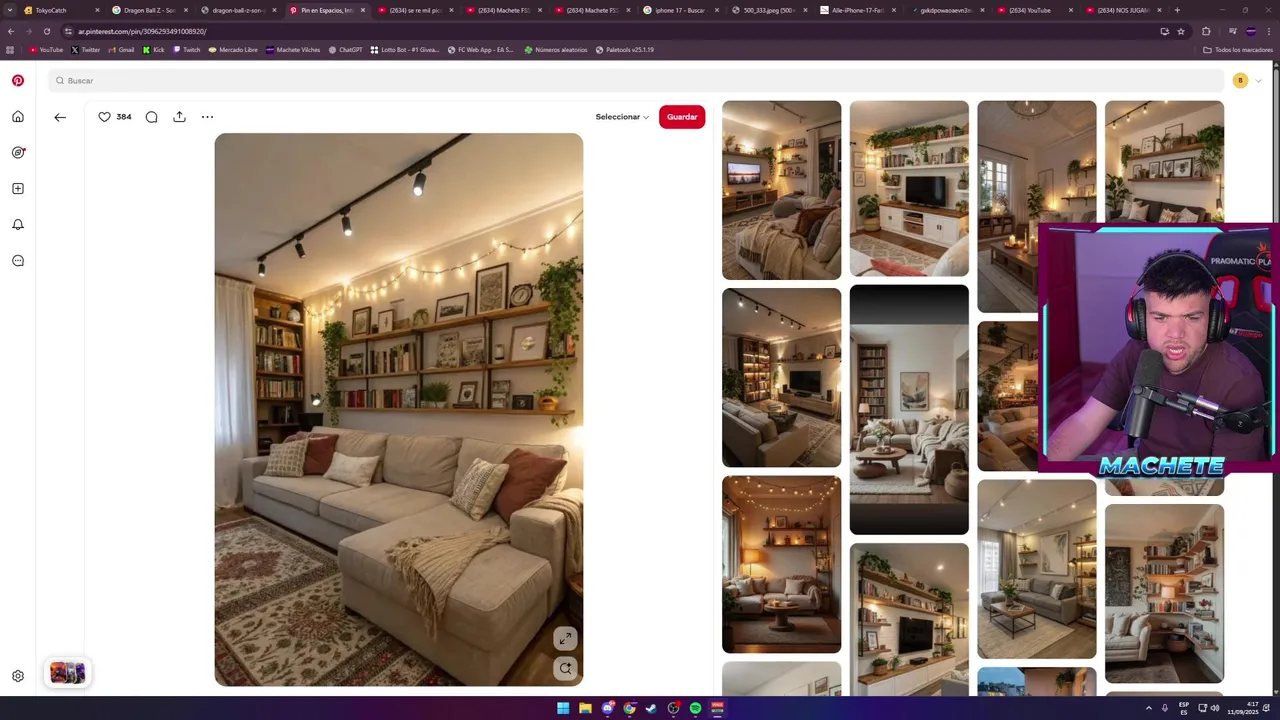Open more options three-dot menu on pin
1280x720 pixels.
[x=207, y=117]
